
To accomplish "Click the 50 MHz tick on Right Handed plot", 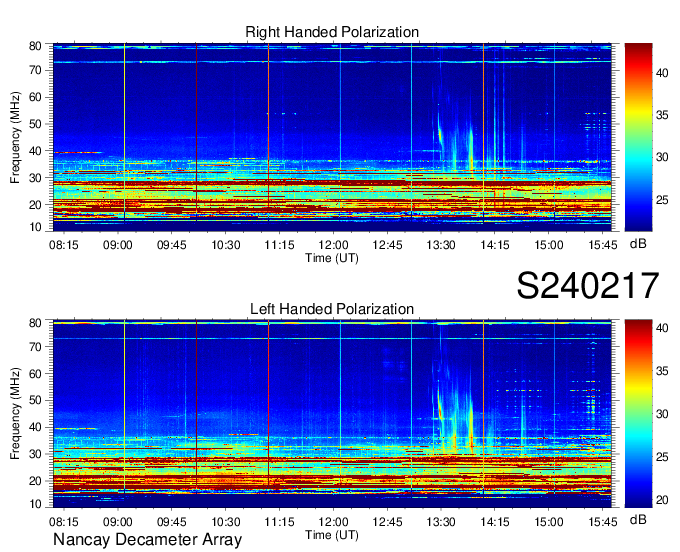I will point(35,124).
